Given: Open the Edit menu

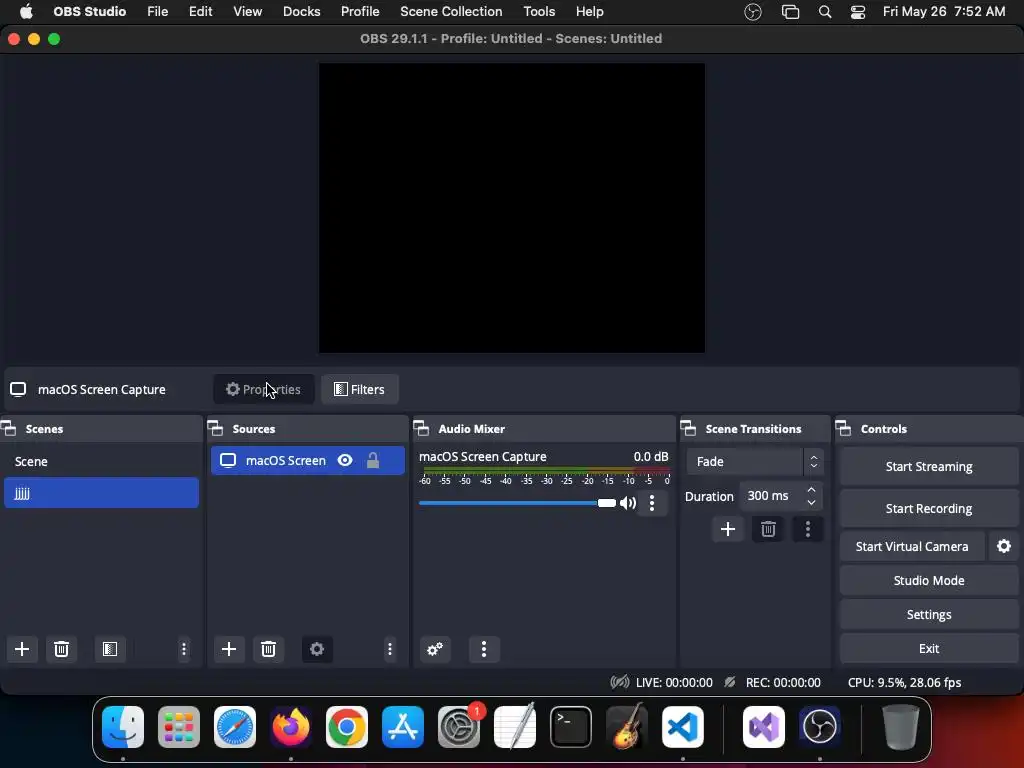Looking at the screenshot, I should [x=200, y=12].
